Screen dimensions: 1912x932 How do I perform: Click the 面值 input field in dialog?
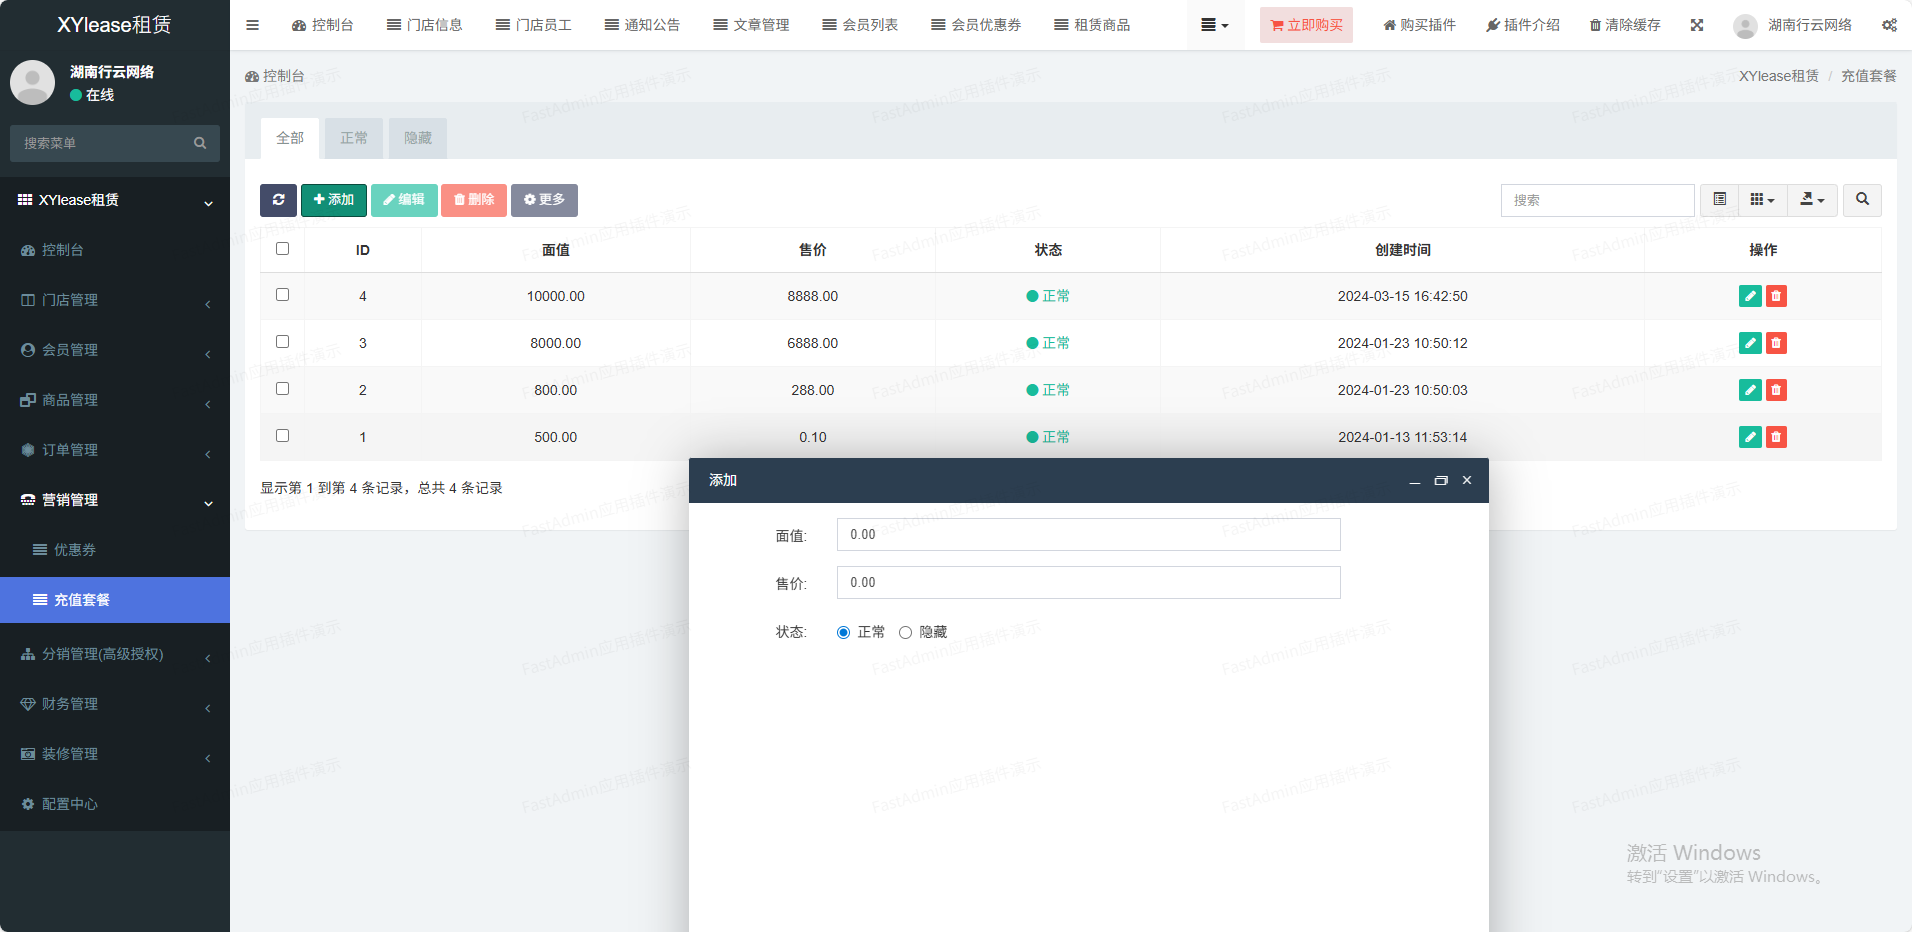point(1088,535)
